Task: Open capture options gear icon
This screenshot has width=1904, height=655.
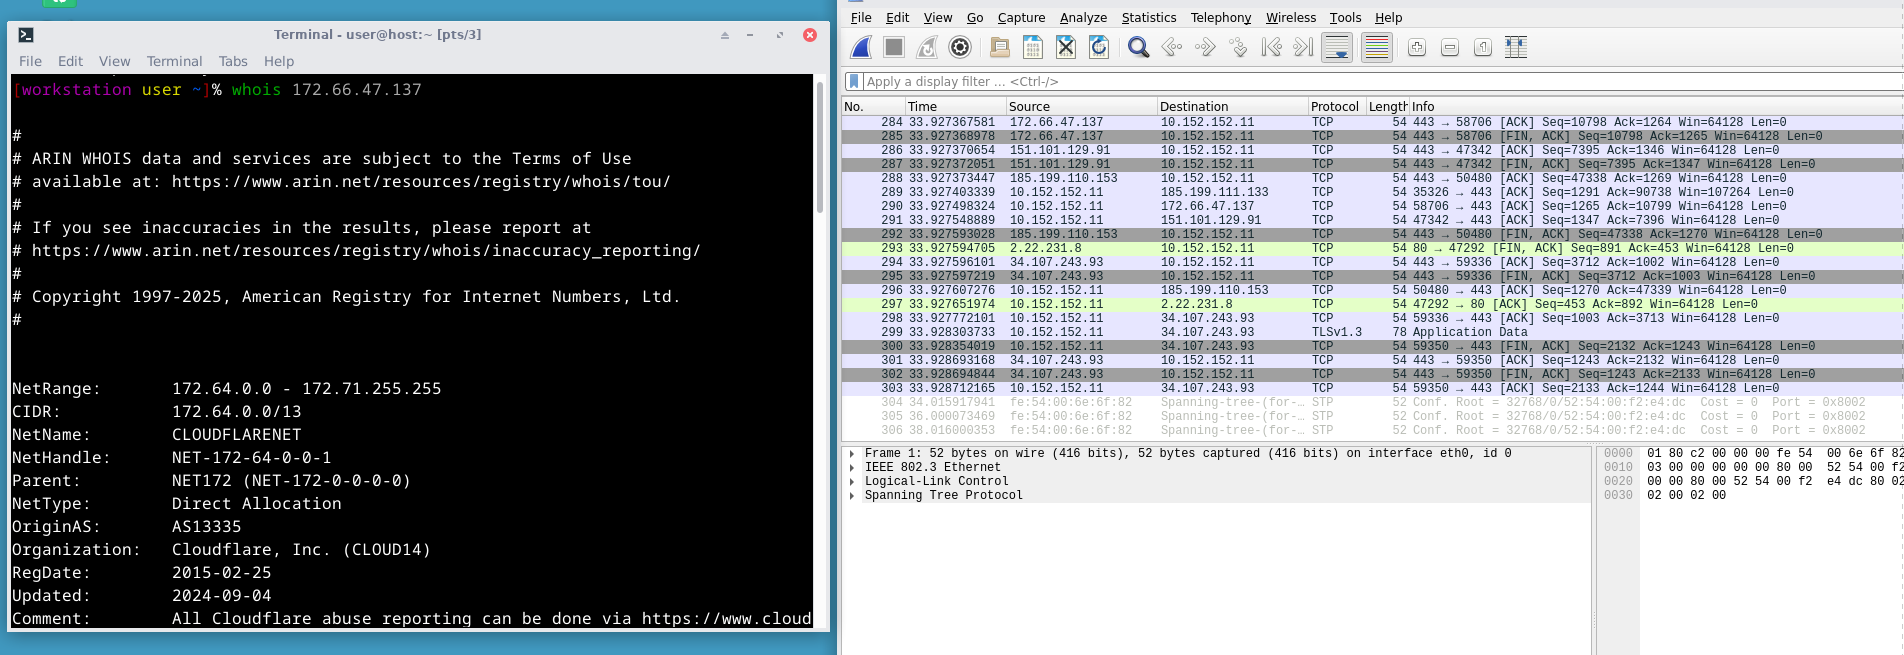Action: pyautogui.click(x=960, y=47)
